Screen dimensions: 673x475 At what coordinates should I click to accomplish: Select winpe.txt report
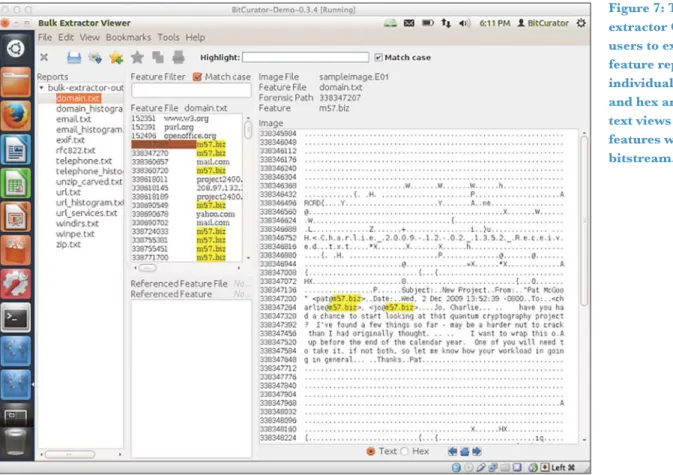click(75, 234)
